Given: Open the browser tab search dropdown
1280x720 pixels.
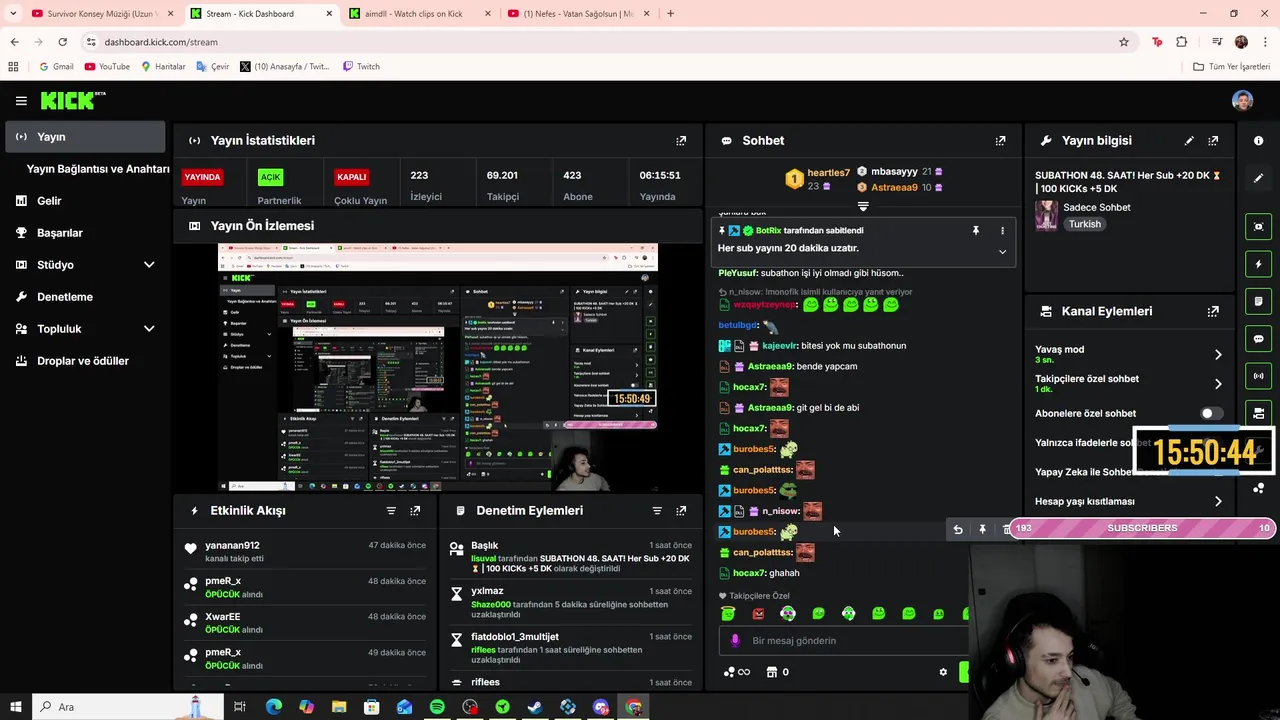Looking at the screenshot, I should point(13,14).
